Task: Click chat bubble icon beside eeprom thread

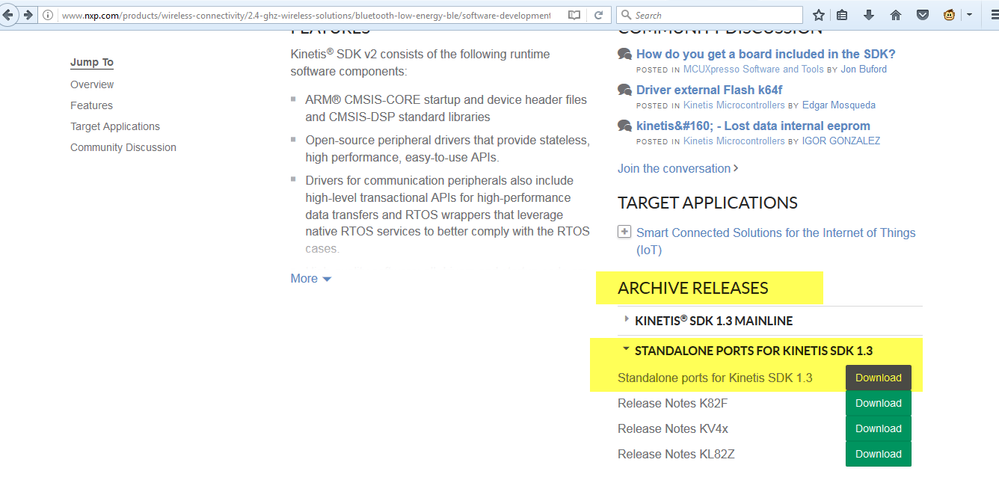Action: click(625, 126)
